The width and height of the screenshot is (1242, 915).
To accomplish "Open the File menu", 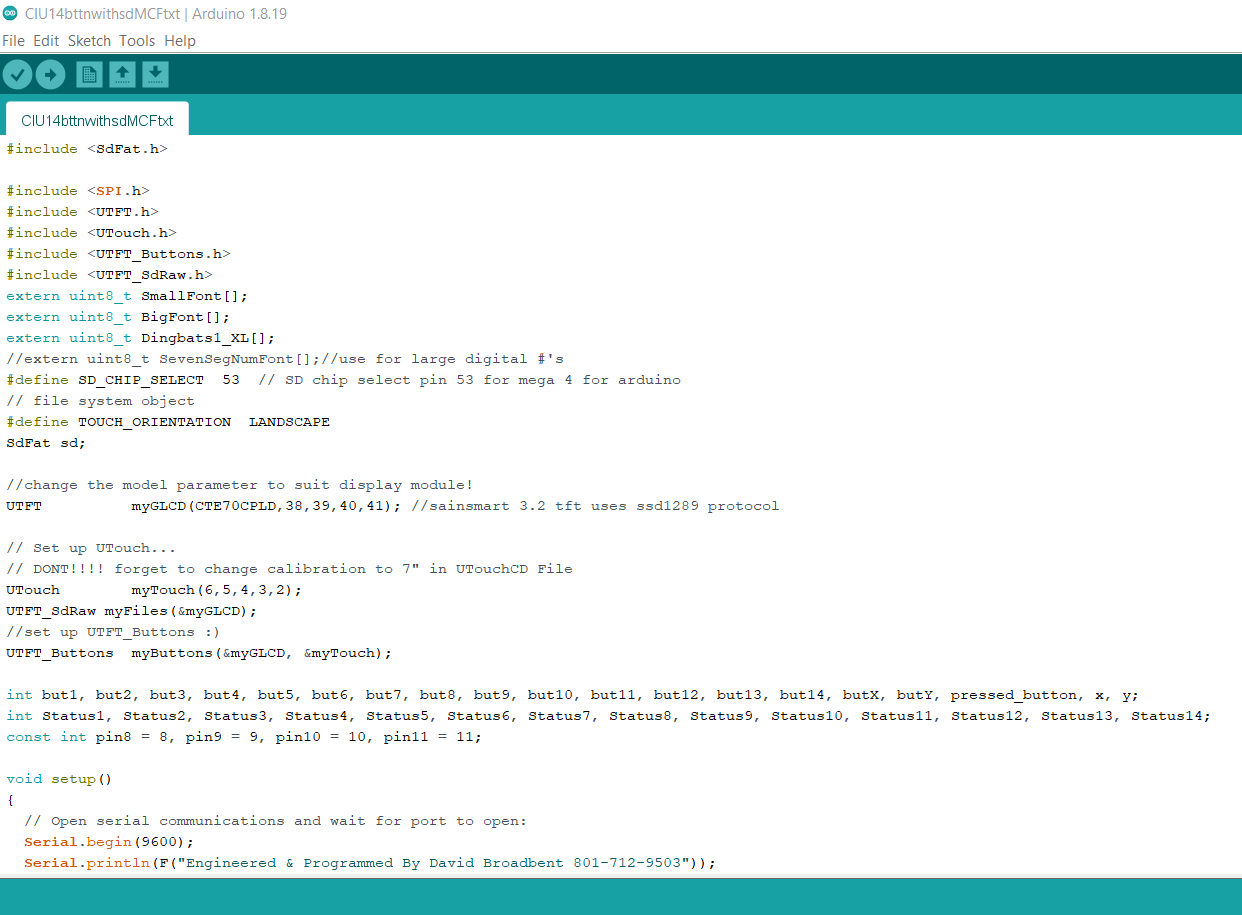I will pos(13,41).
